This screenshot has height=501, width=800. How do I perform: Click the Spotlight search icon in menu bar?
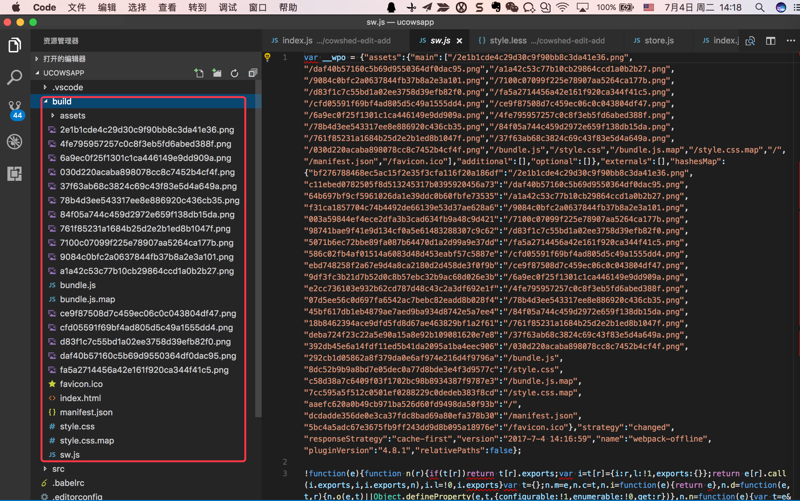click(x=760, y=7)
